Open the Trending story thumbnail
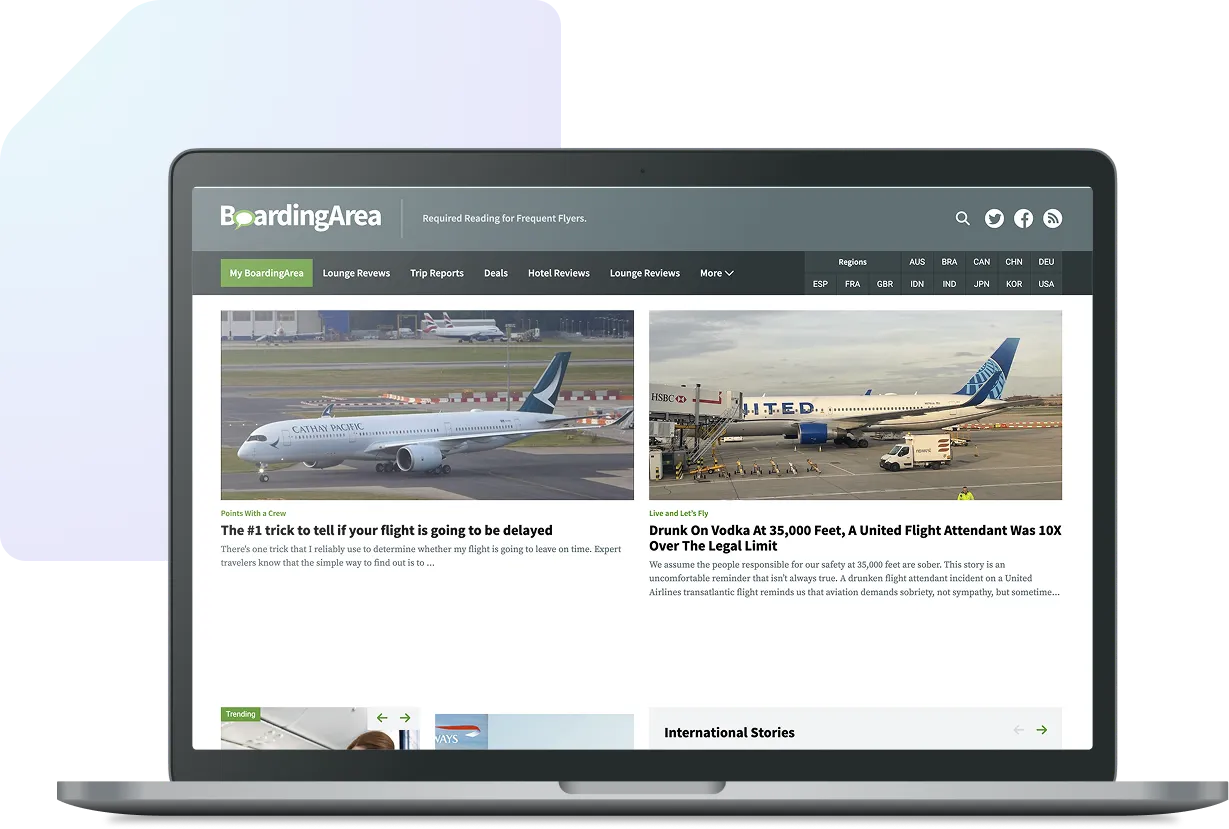Viewport: 1229px width, 829px height. click(320, 728)
